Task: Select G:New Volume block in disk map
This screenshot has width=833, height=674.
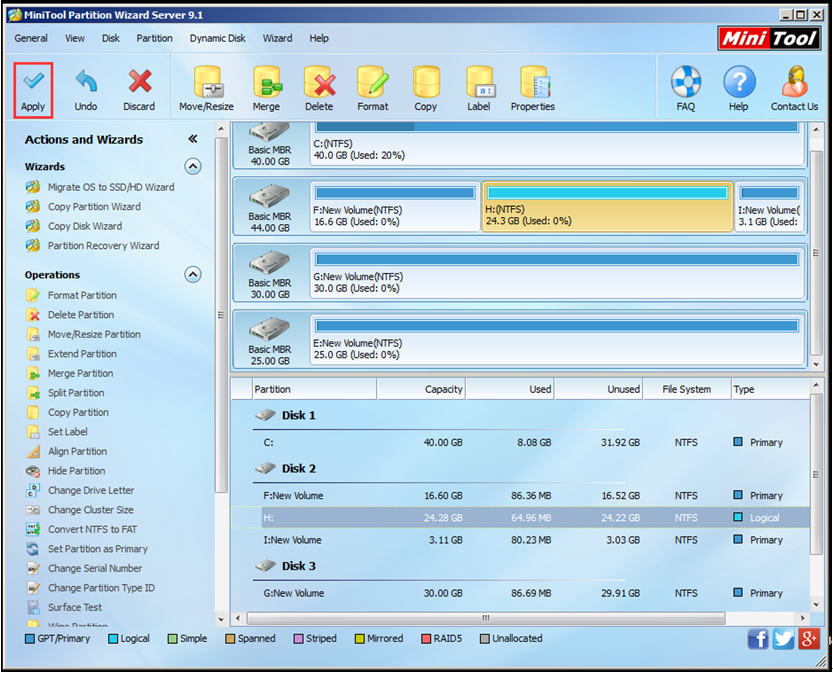Action: 556,275
